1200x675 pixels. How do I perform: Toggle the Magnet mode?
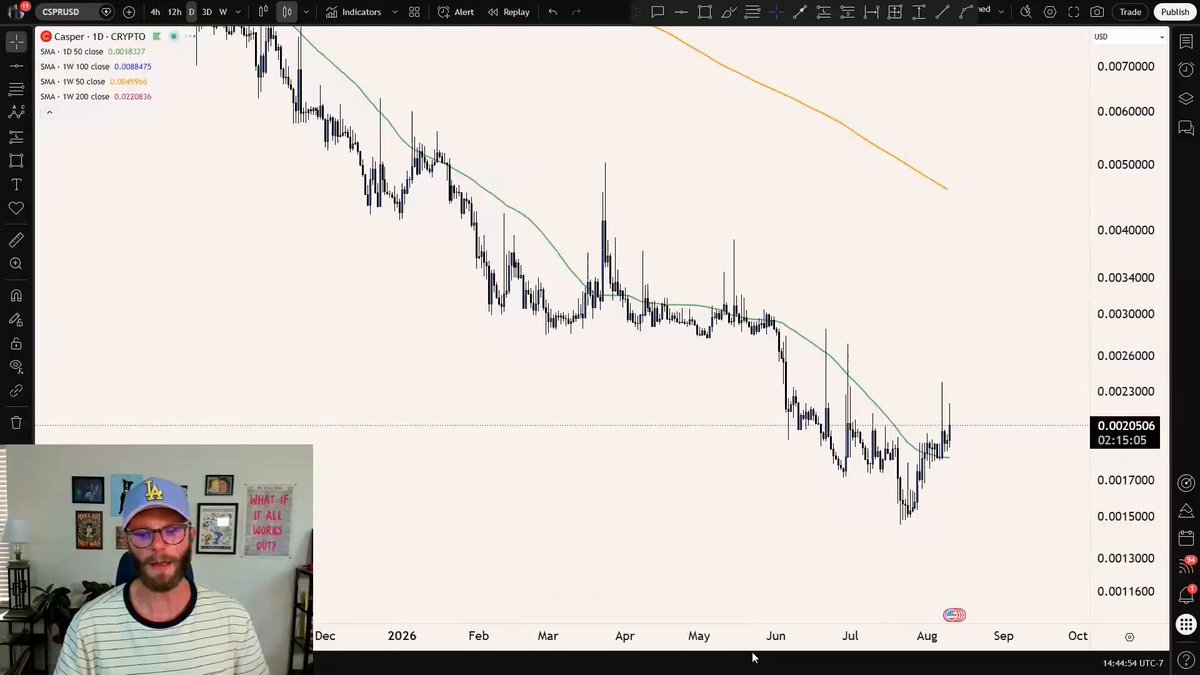[x=16, y=296]
